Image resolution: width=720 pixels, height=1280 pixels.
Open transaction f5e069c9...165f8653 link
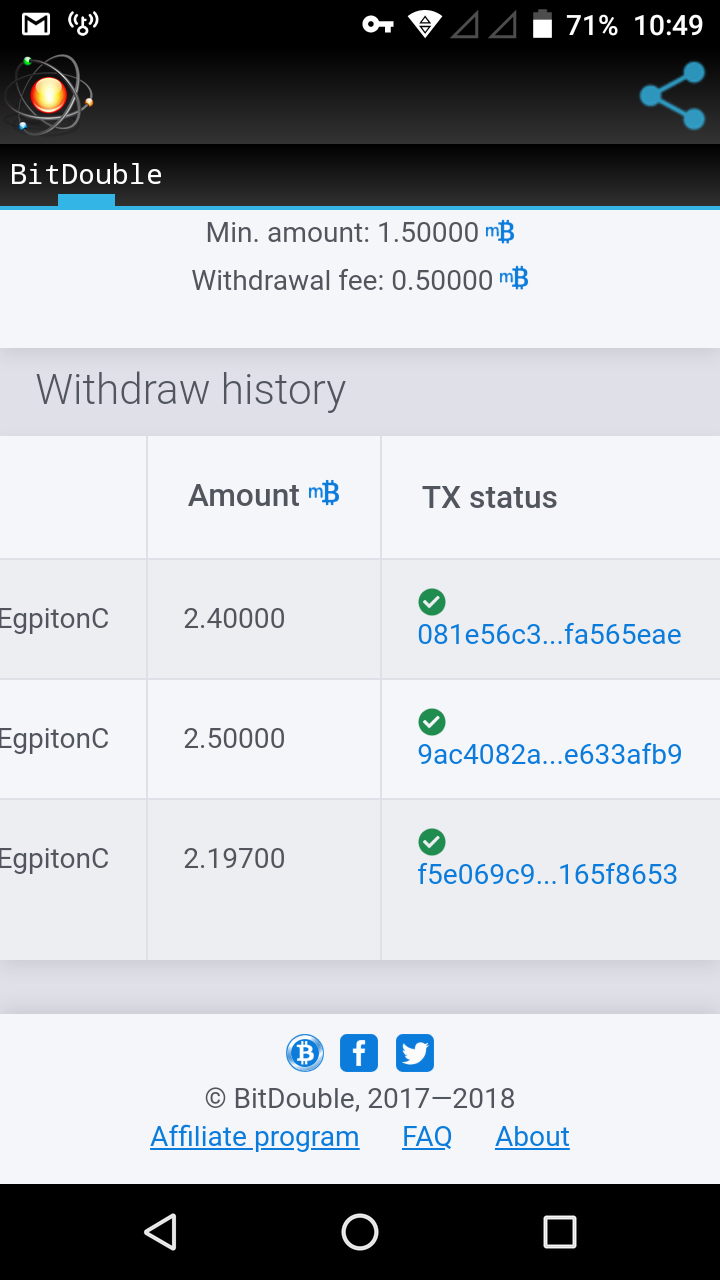tap(547, 874)
